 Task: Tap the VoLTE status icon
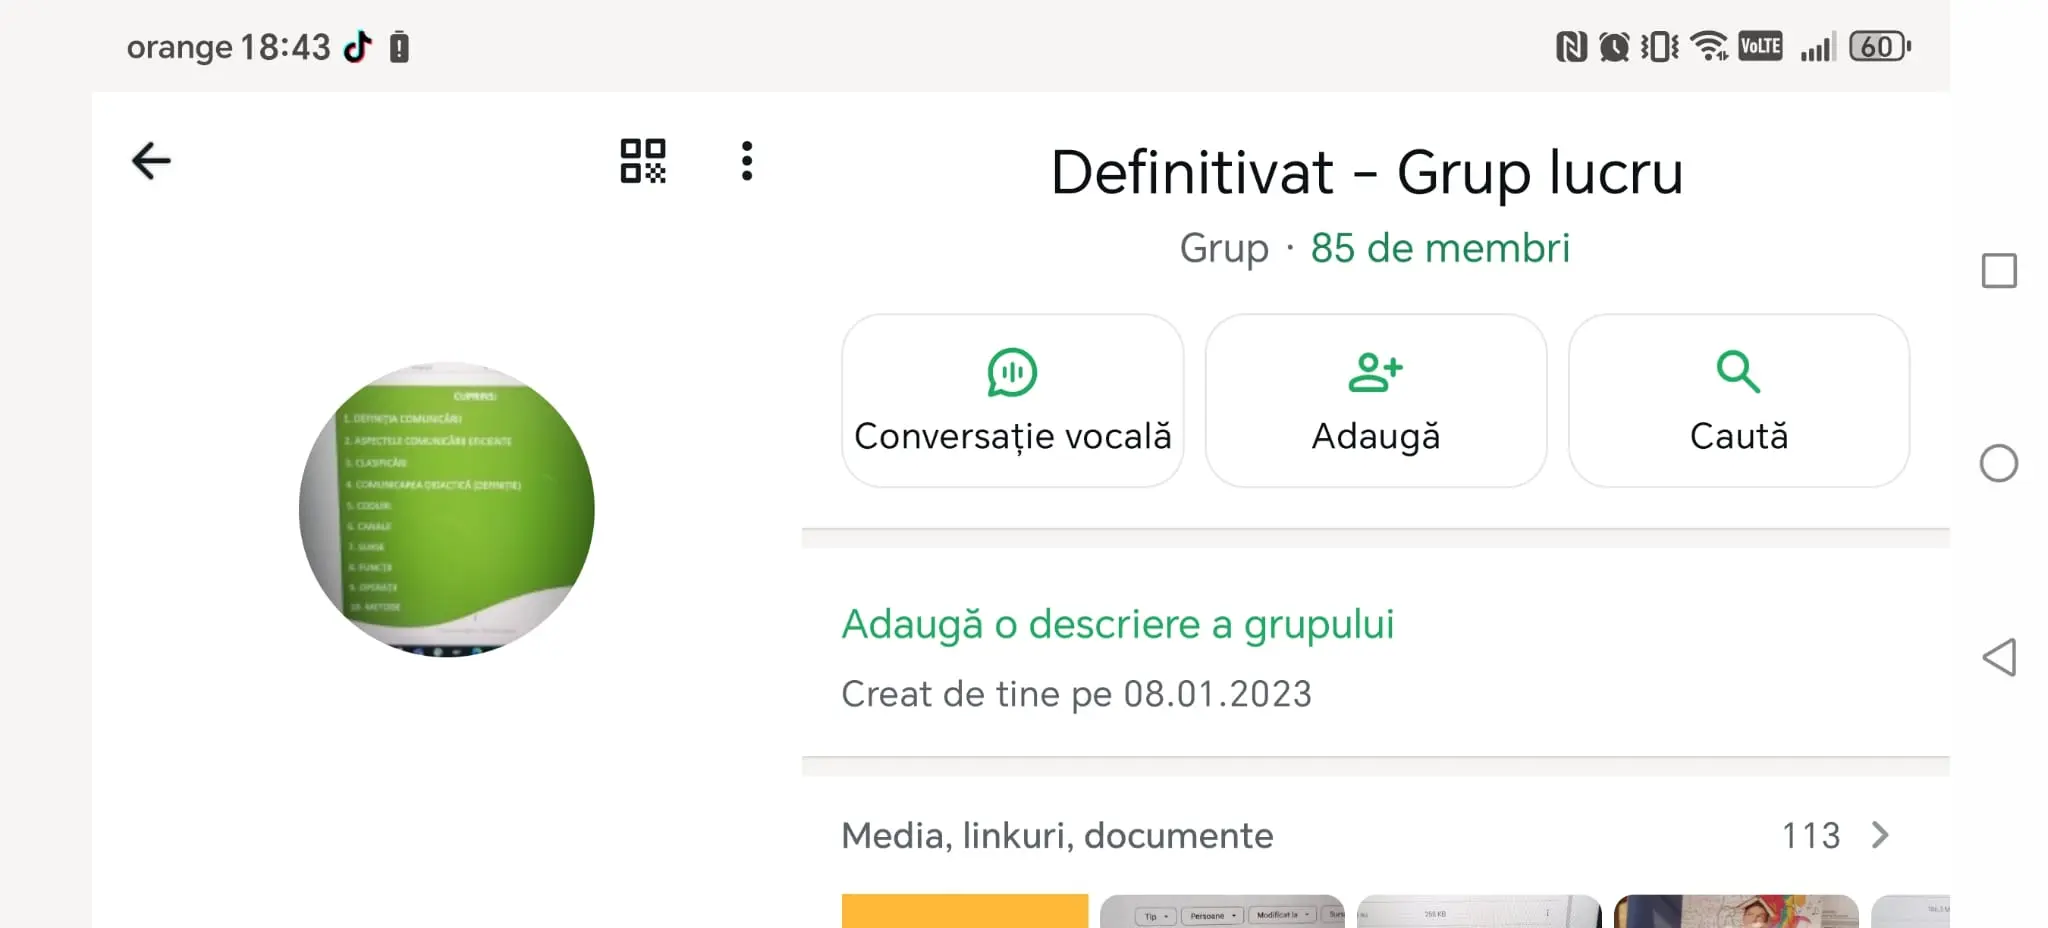1760,46
